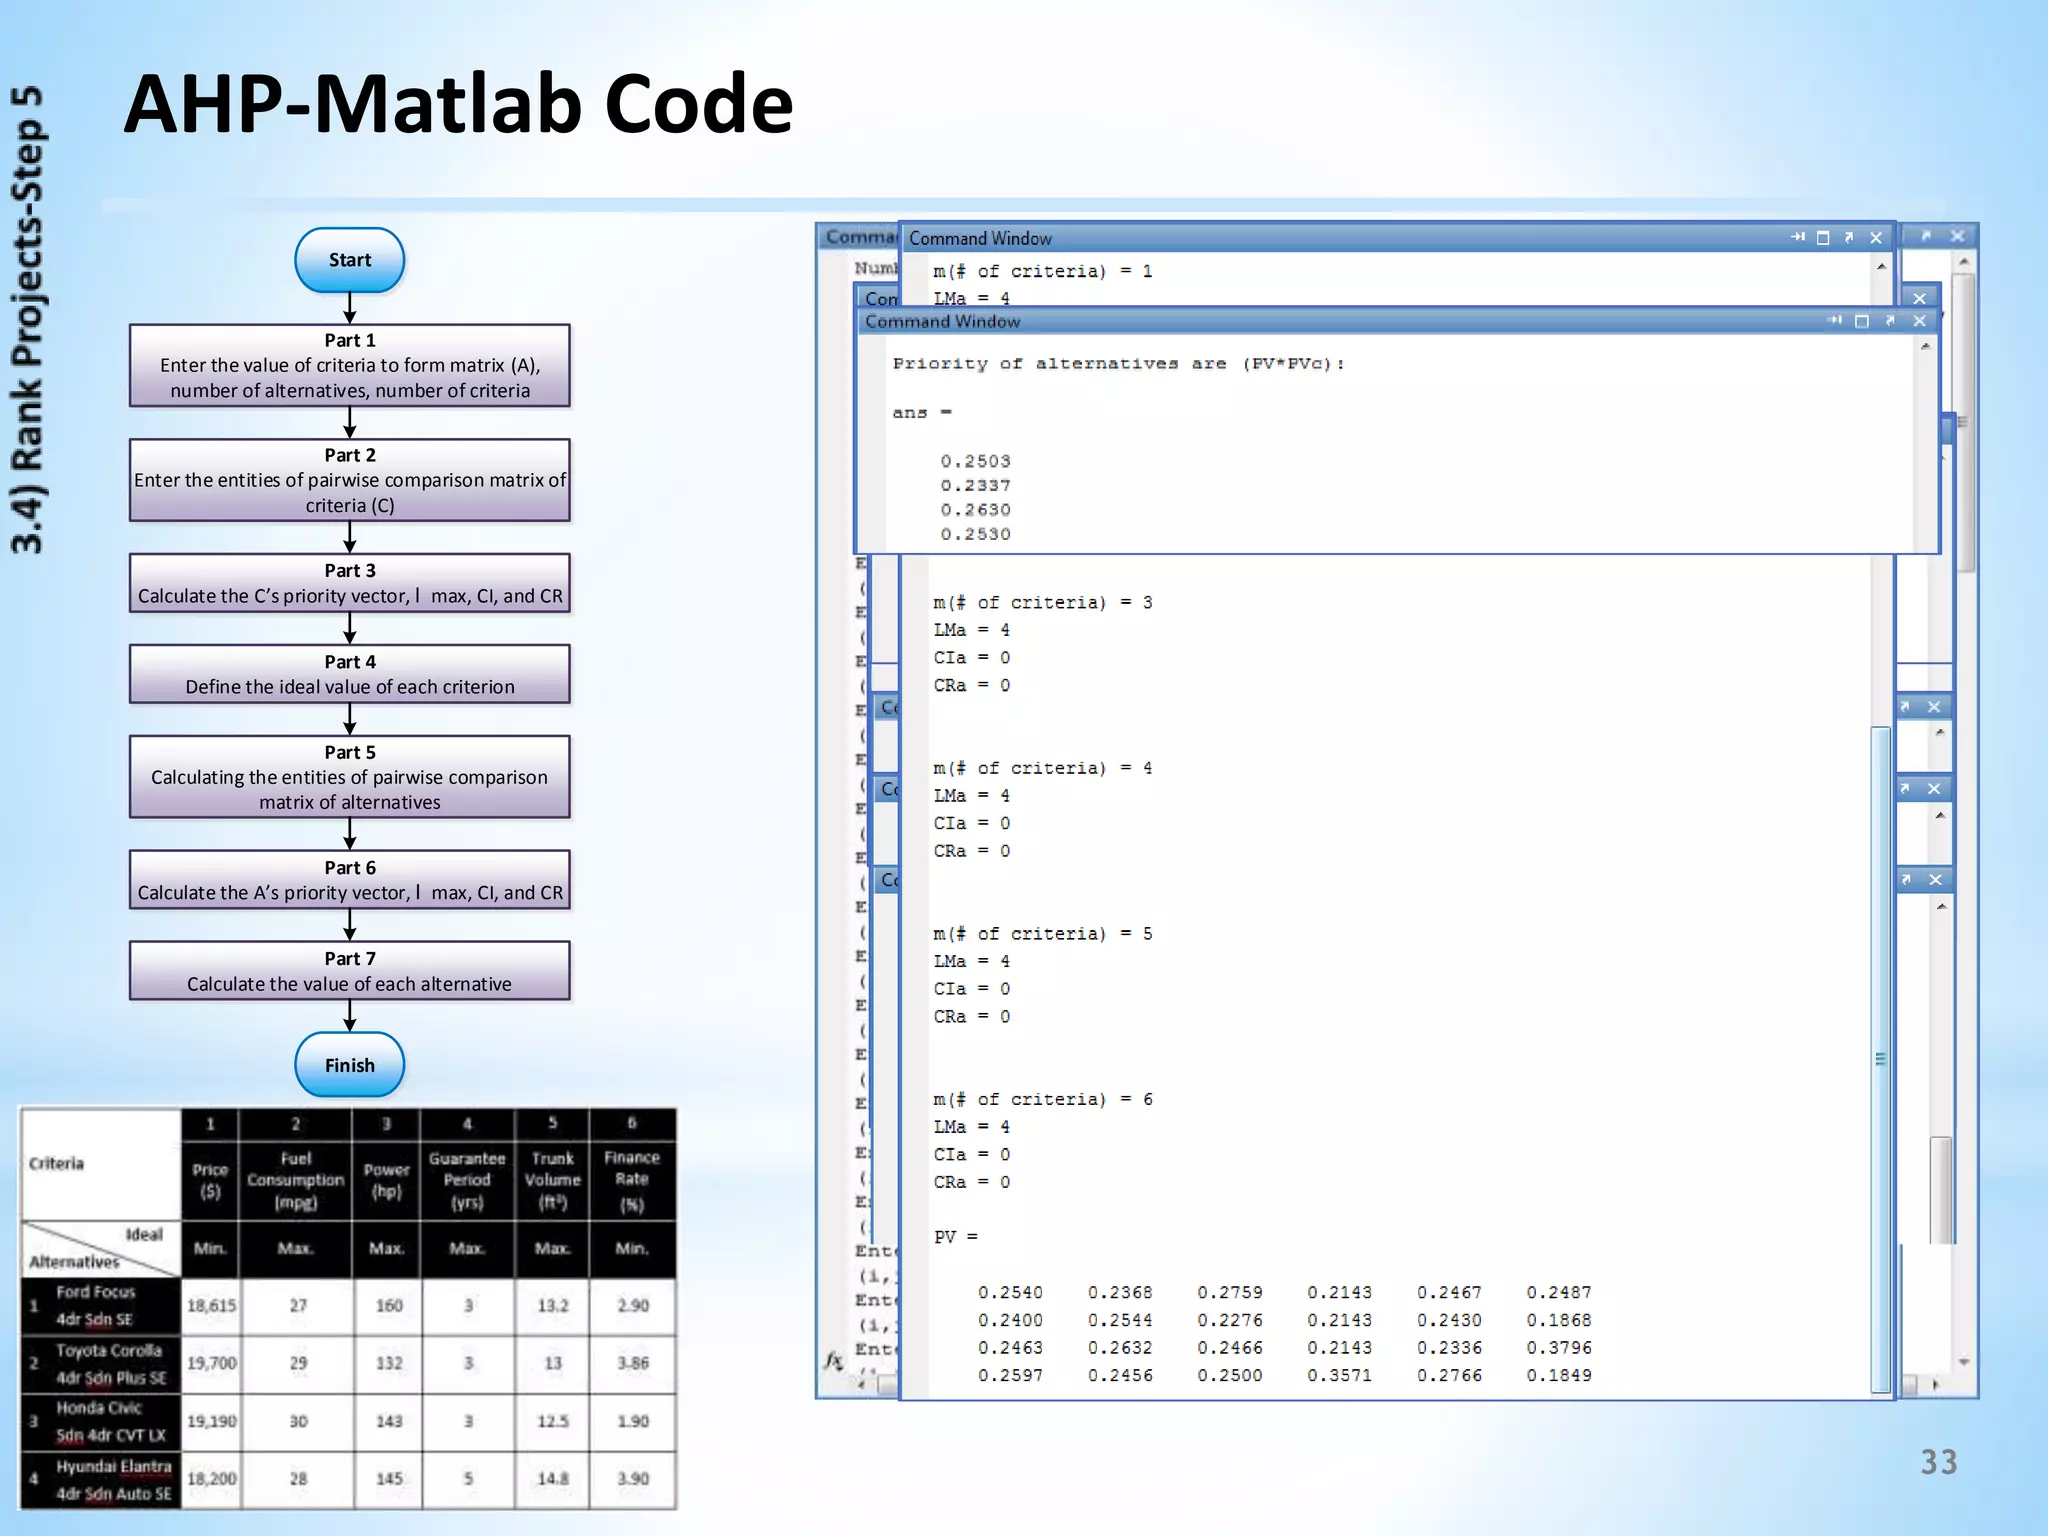Viewport: 2048px width, 1536px height.
Task: Click the AHP-Matlab Code slide title
Action: pos(458,104)
